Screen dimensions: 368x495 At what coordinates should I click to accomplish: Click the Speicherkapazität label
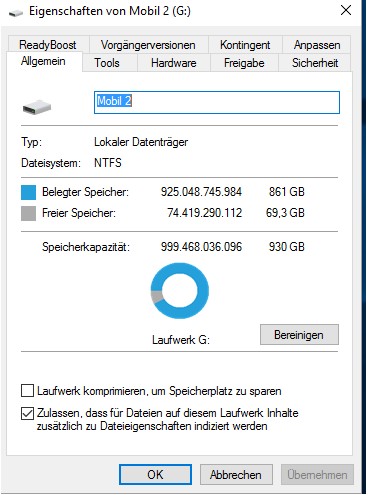click(x=86, y=247)
